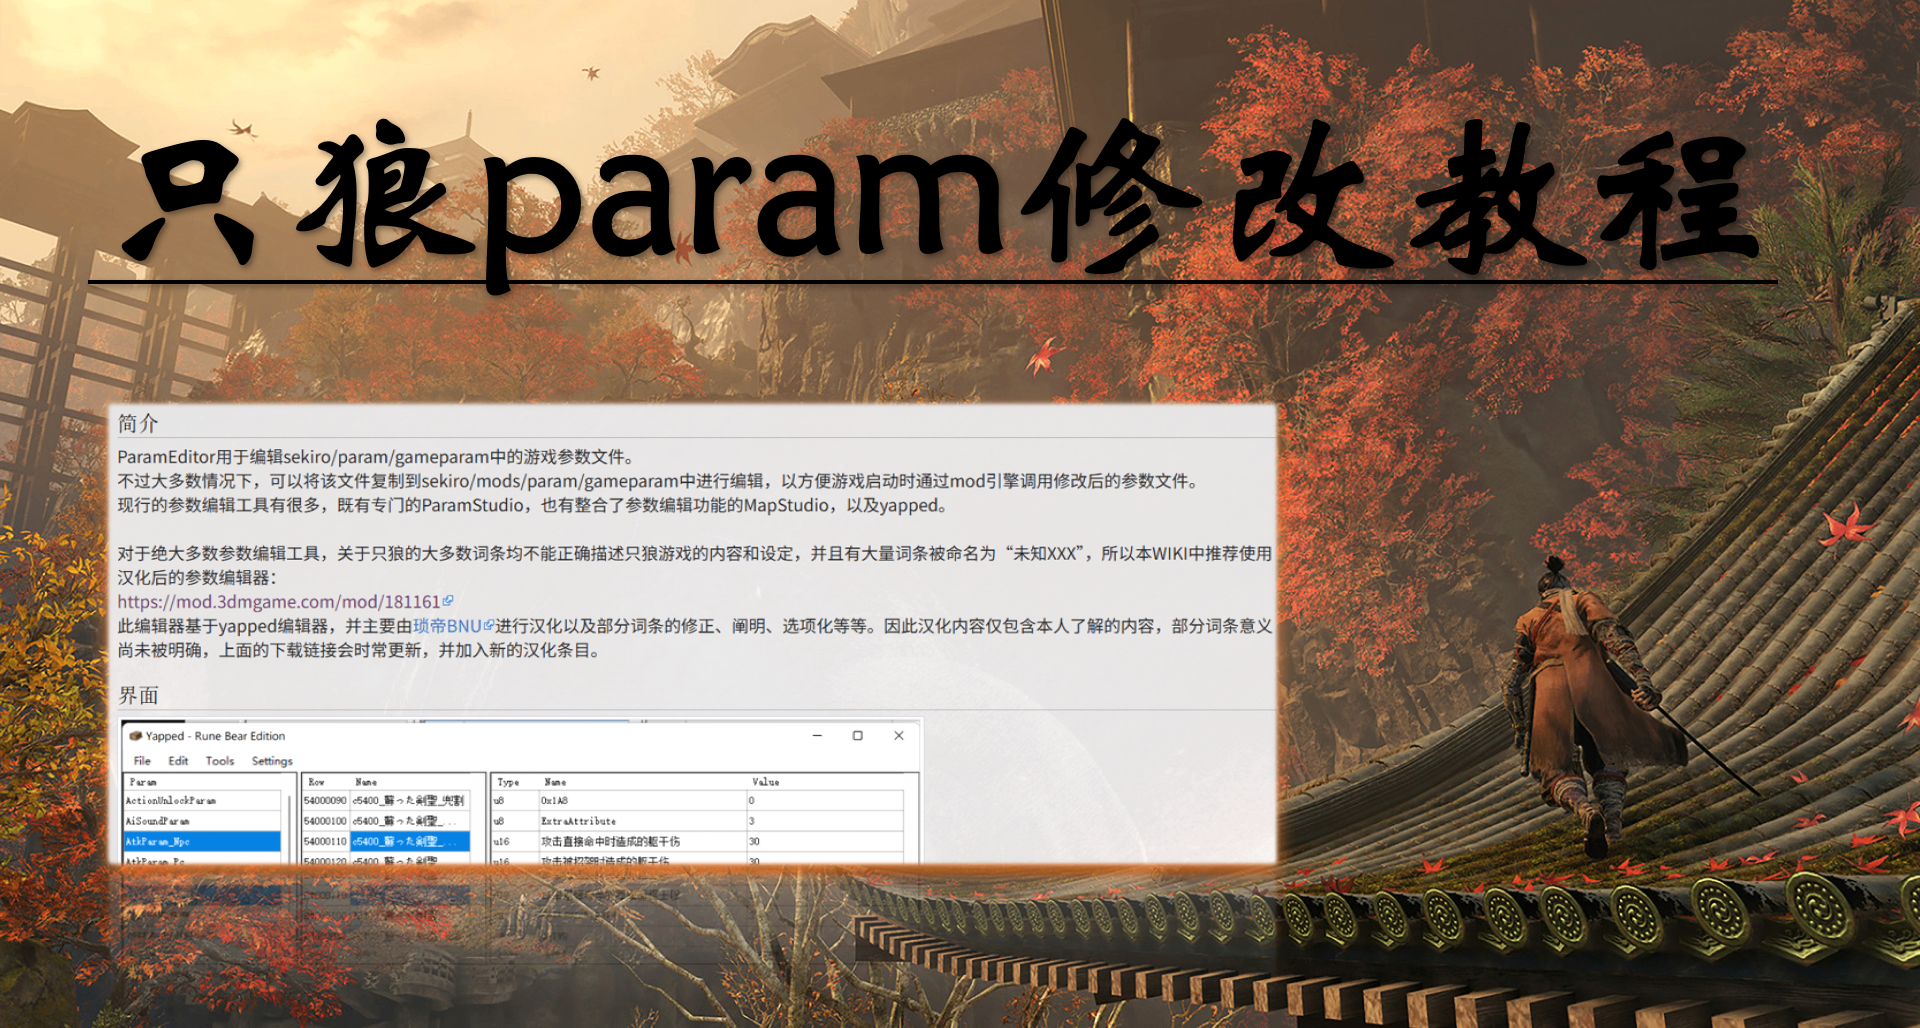The width and height of the screenshot is (1920, 1028).
Task: Select row 54000090 in the Row list
Action: tap(325, 801)
